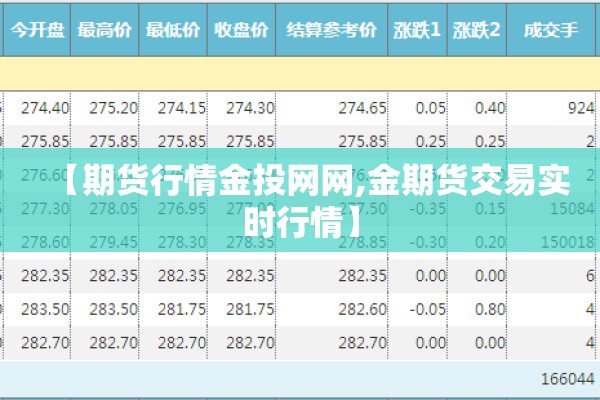600x400 pixels.
Task: Click 275.85 in the 今开盘 column
Action: [45, 142]
